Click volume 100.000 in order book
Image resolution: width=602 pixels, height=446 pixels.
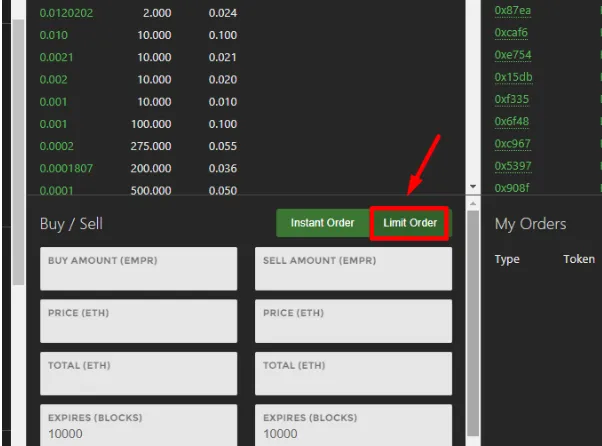tap(151, 124)
